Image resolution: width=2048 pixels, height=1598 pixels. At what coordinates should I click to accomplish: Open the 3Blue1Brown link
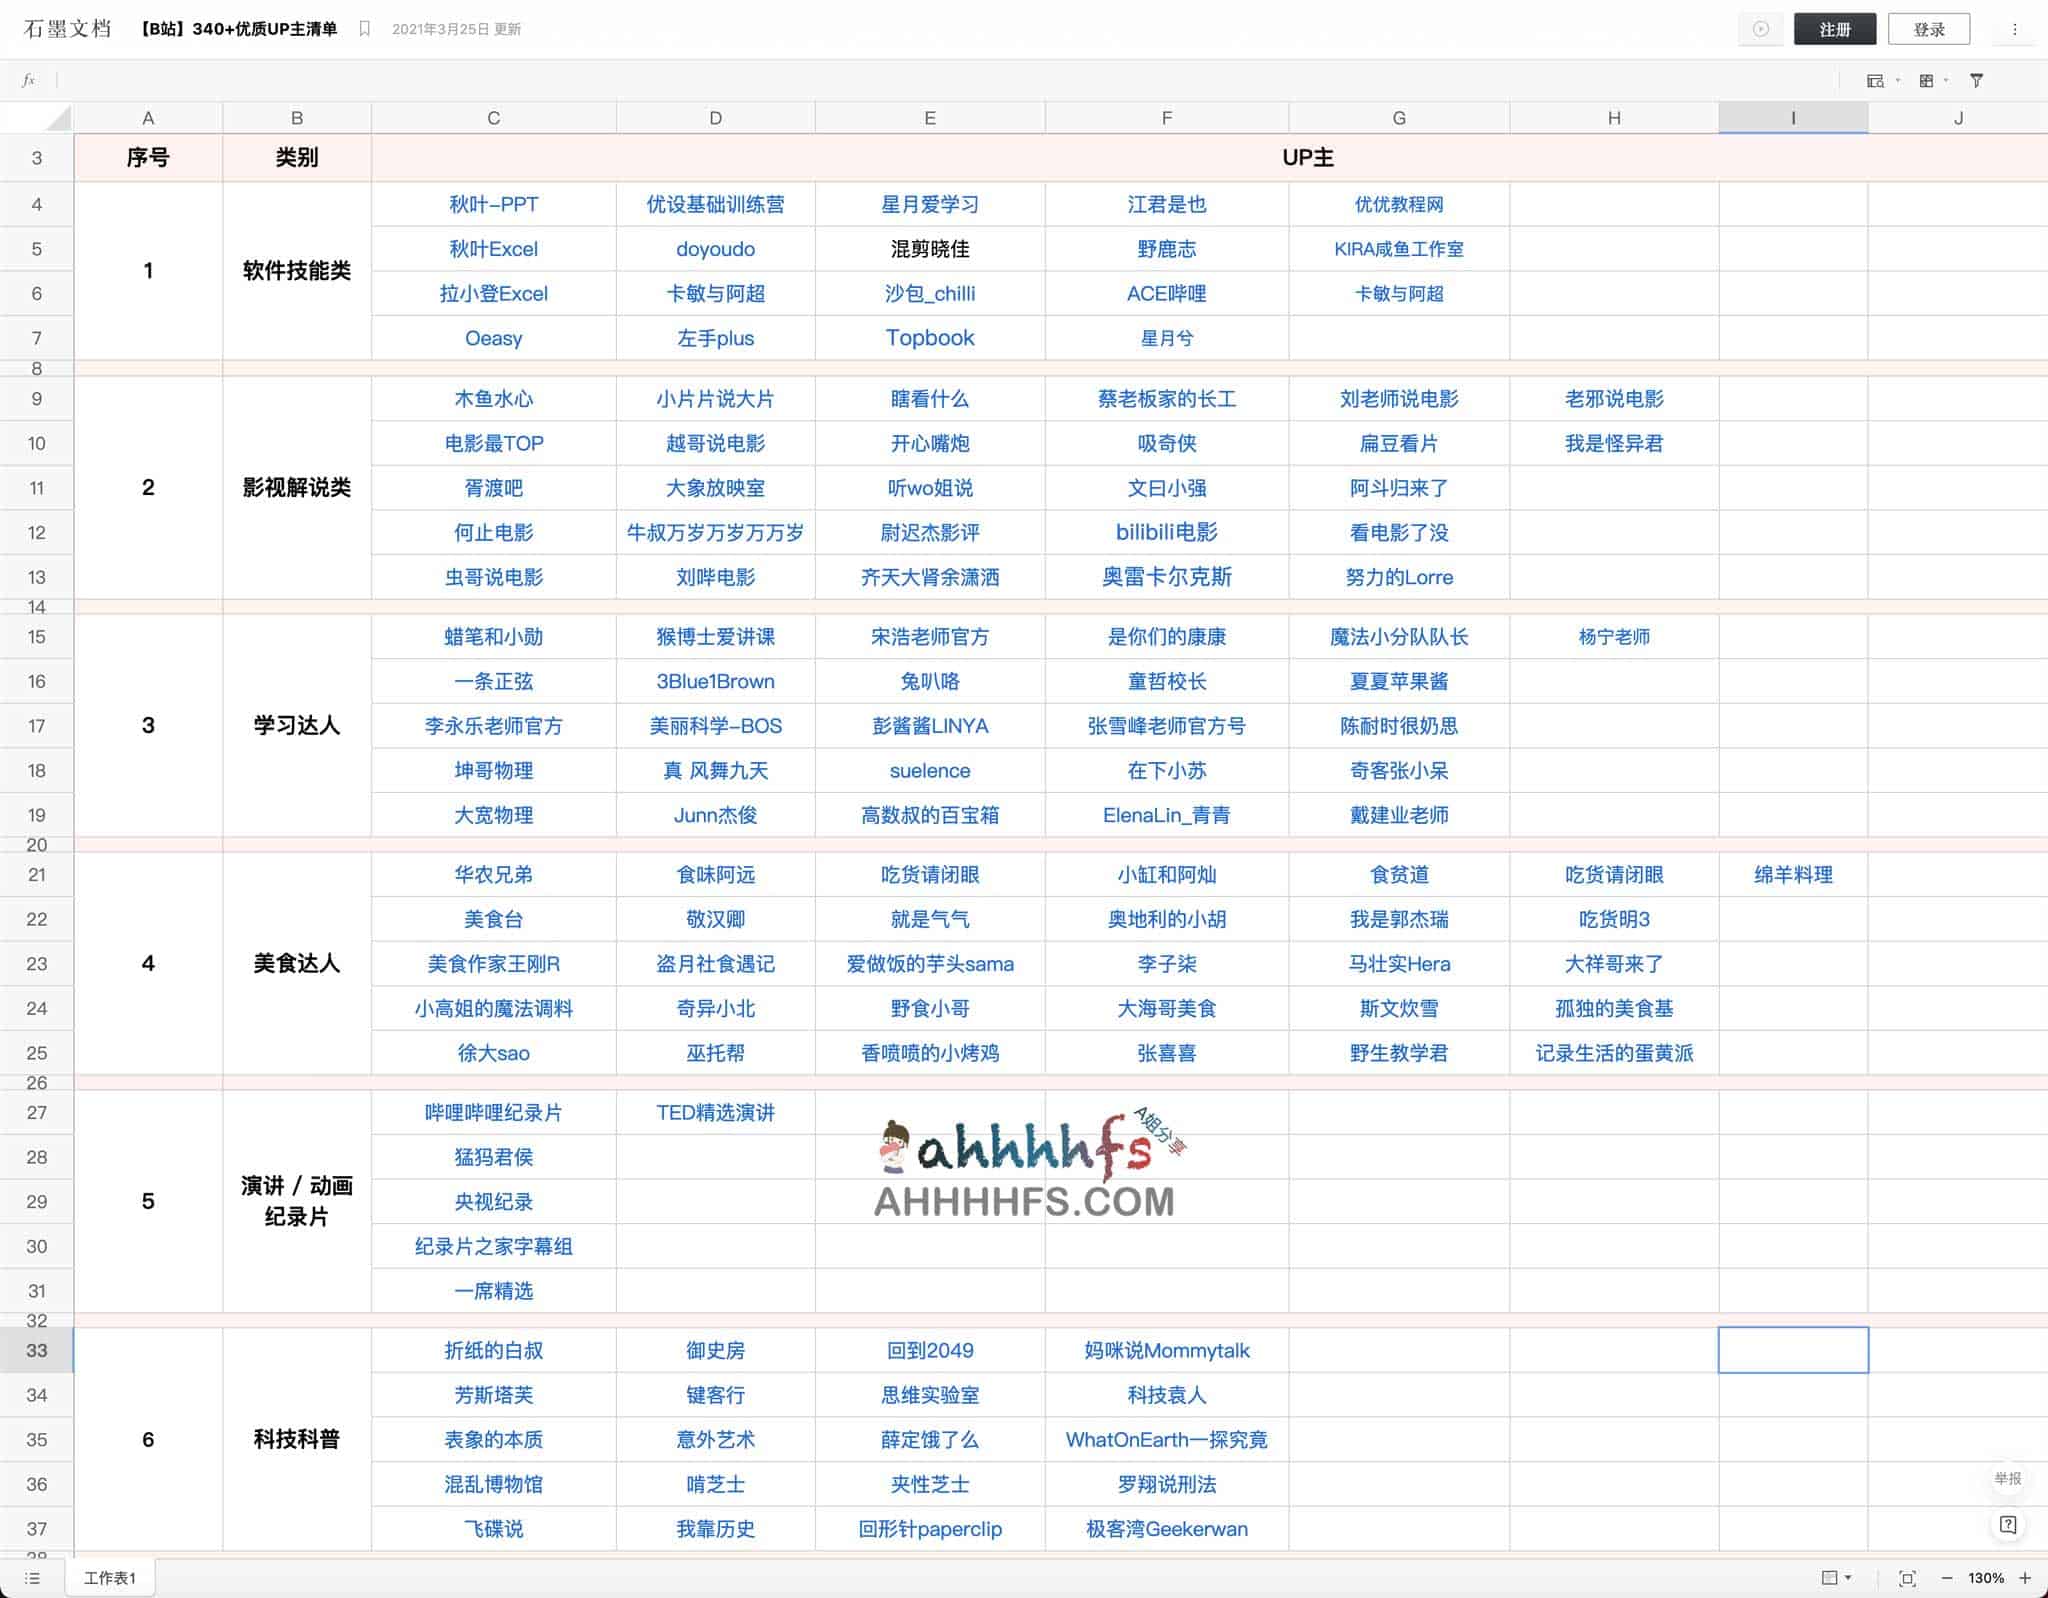tap(715, 682)
